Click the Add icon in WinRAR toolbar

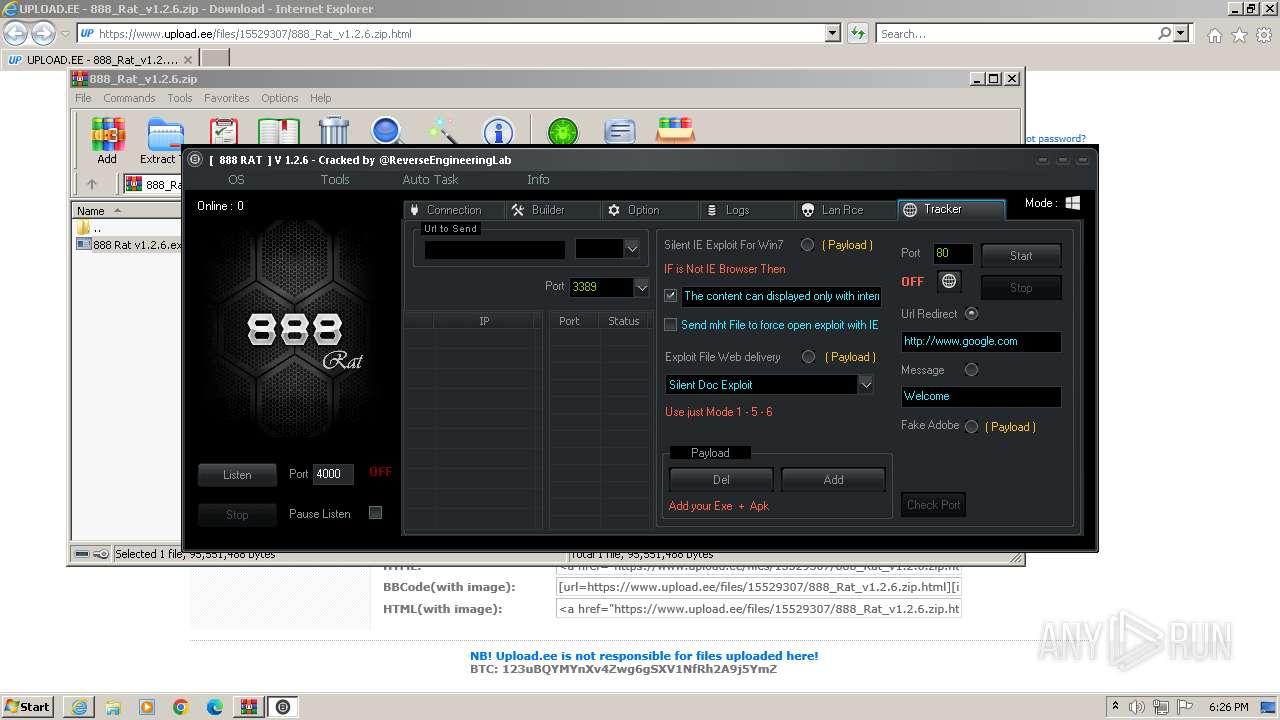click(107, 140)
